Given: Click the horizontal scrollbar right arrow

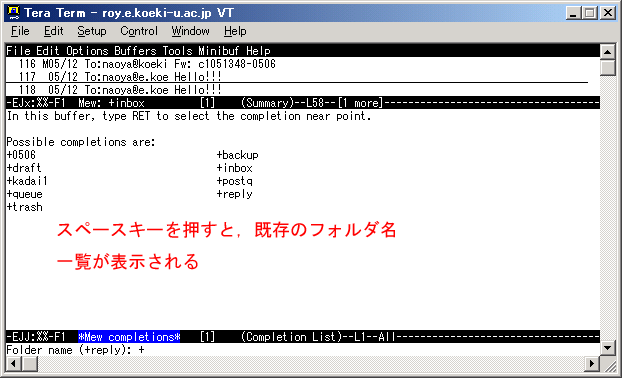Looking at the screenshot, I should coord(592,363).
